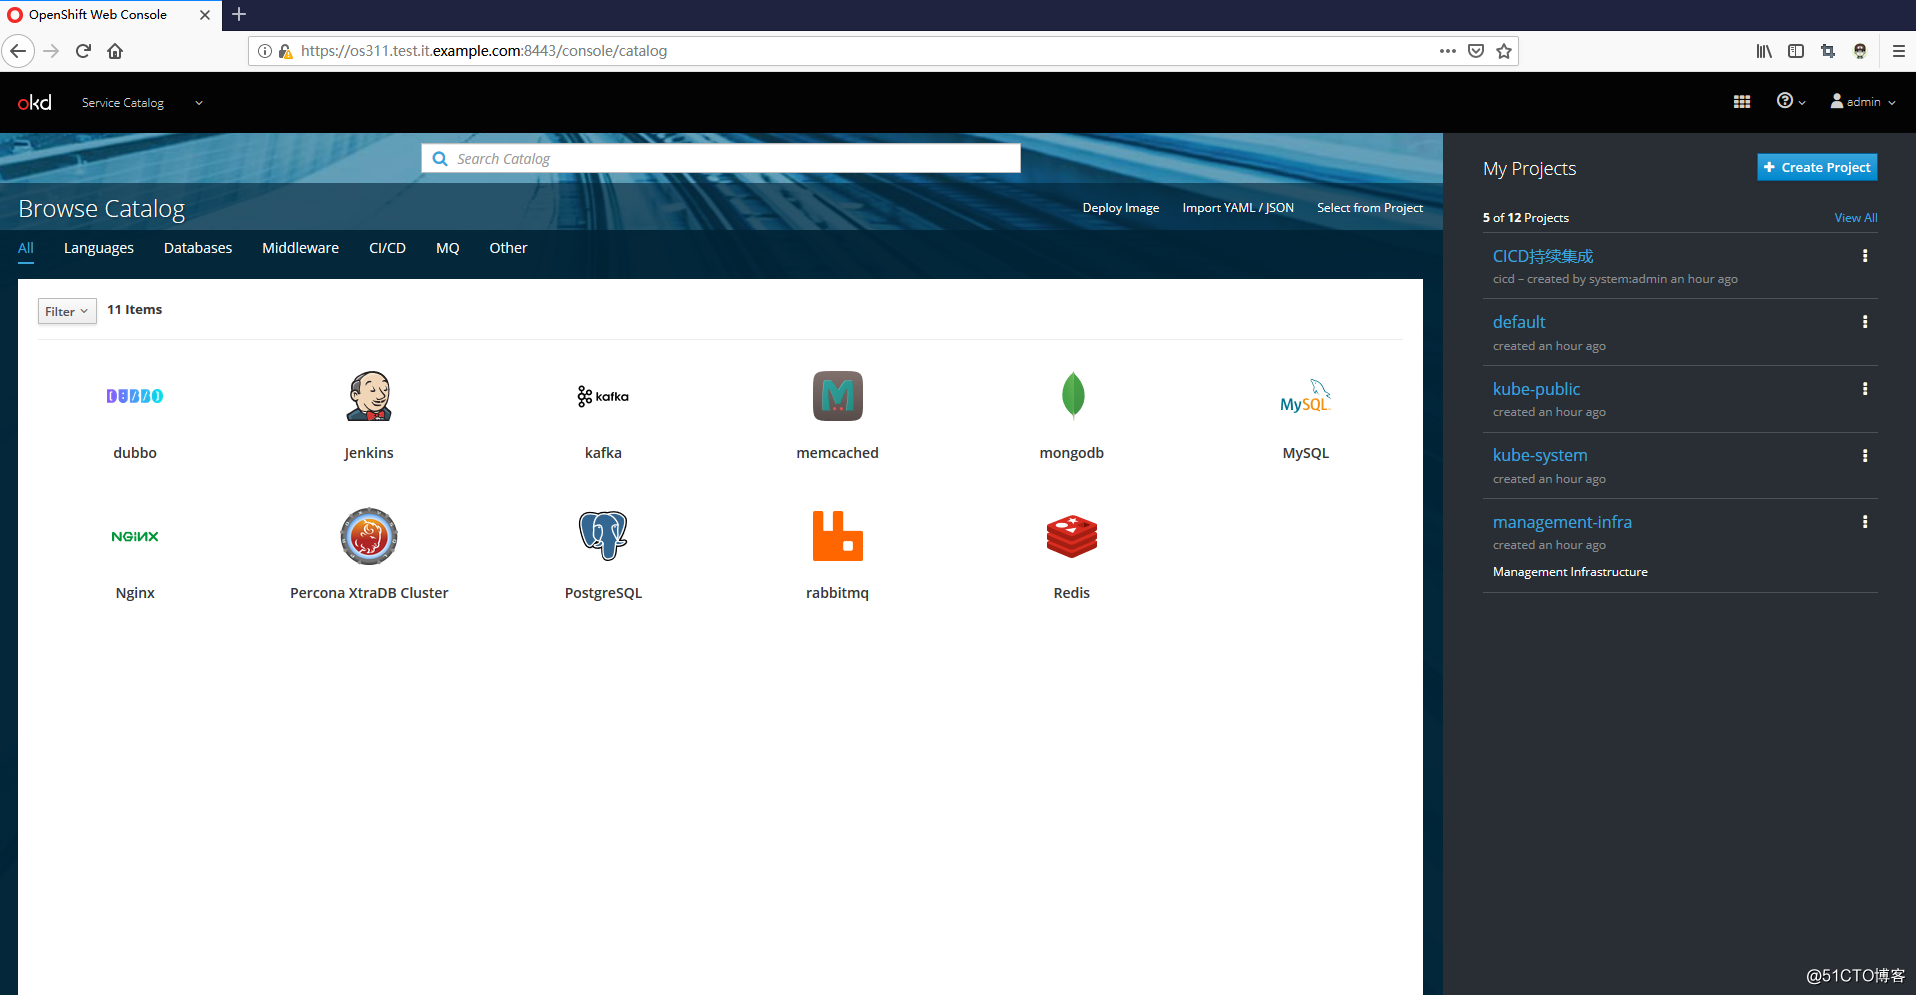This screenshot has height=995, width=1916.
Task: Select the PostgreSQL elephant icon
Action: (x=603, y=536)
